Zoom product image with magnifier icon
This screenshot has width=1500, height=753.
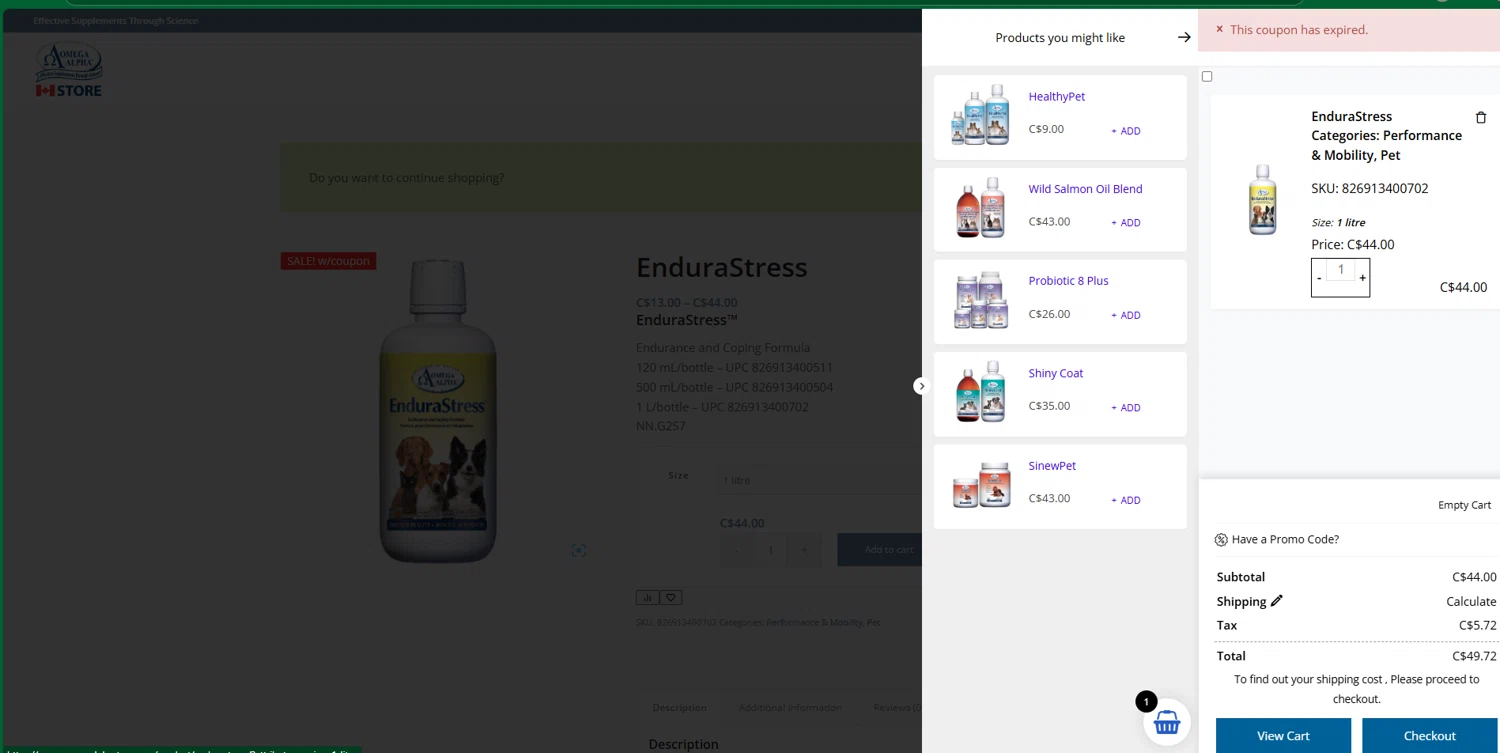click(x=579, y=550)
